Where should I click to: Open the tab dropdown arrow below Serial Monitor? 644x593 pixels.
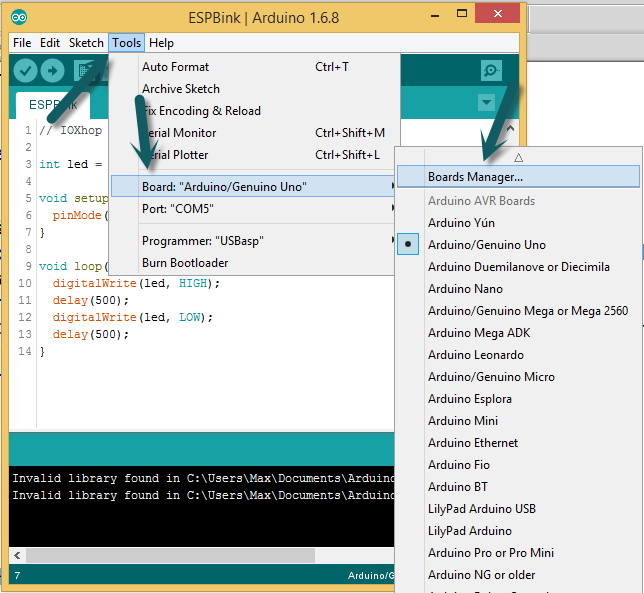tap(486, 102)
